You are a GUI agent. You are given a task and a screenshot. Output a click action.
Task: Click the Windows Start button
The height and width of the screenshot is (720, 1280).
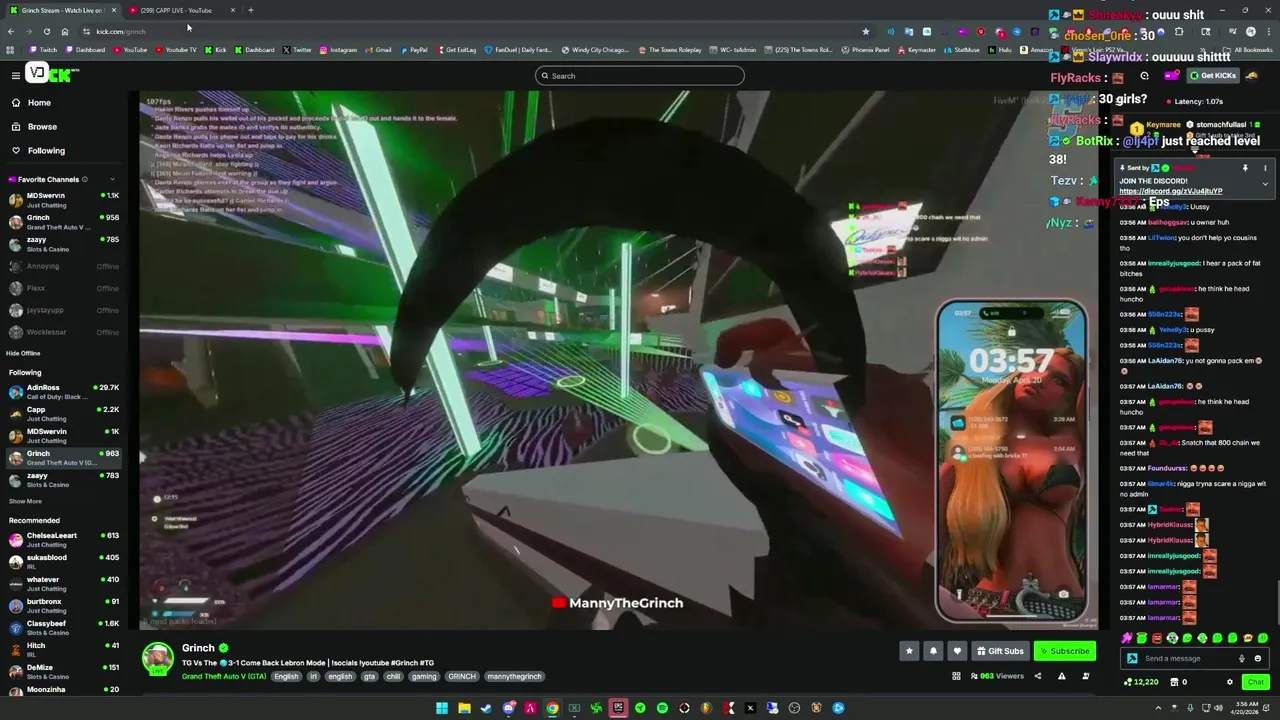click(x=441, y=708)
